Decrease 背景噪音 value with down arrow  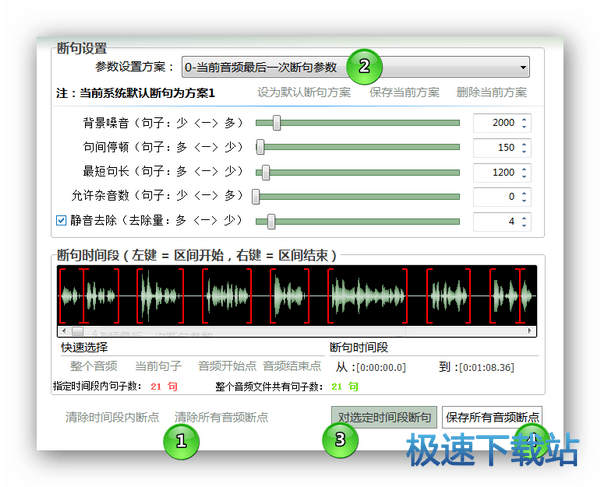coord(524,127)
